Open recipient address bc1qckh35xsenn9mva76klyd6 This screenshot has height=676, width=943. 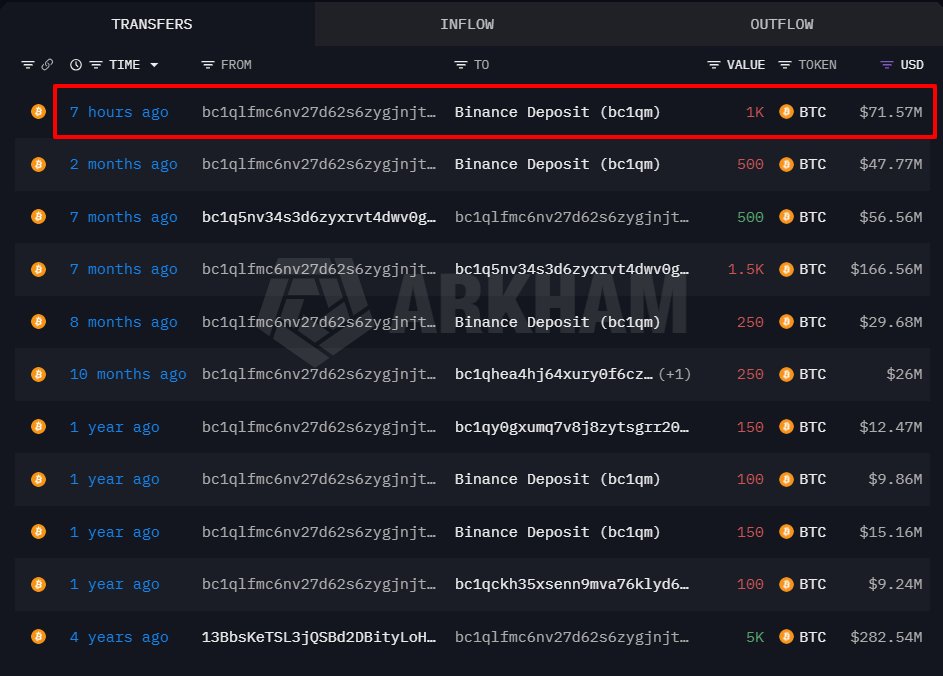coord(572,584)
